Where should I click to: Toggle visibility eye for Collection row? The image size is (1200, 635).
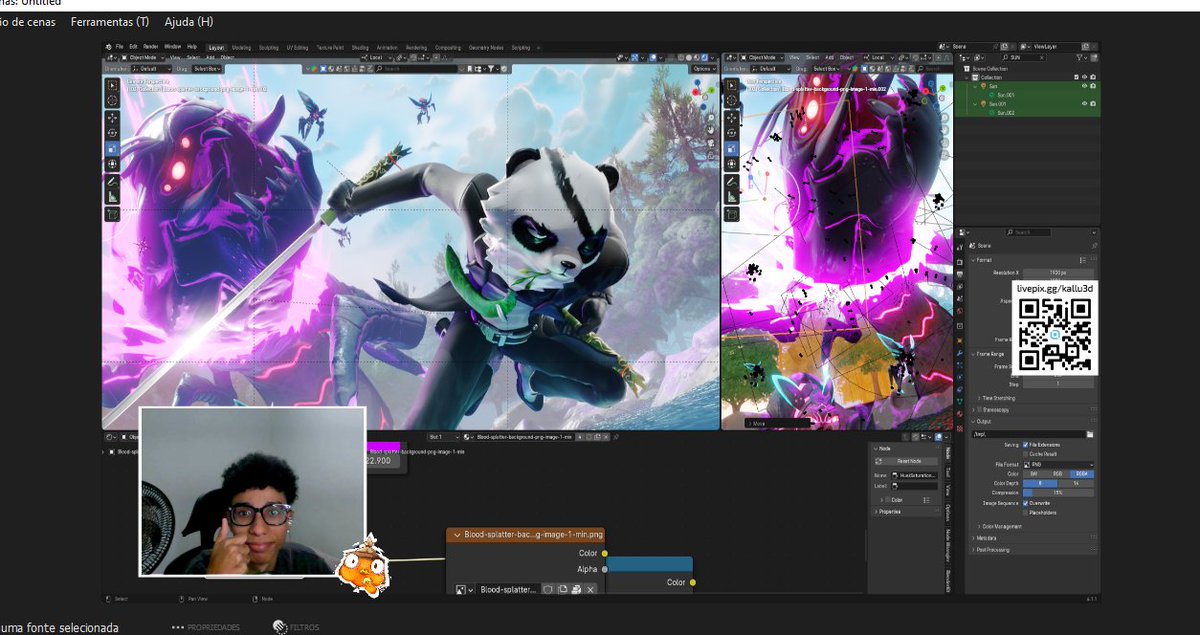coord(1084,77)
